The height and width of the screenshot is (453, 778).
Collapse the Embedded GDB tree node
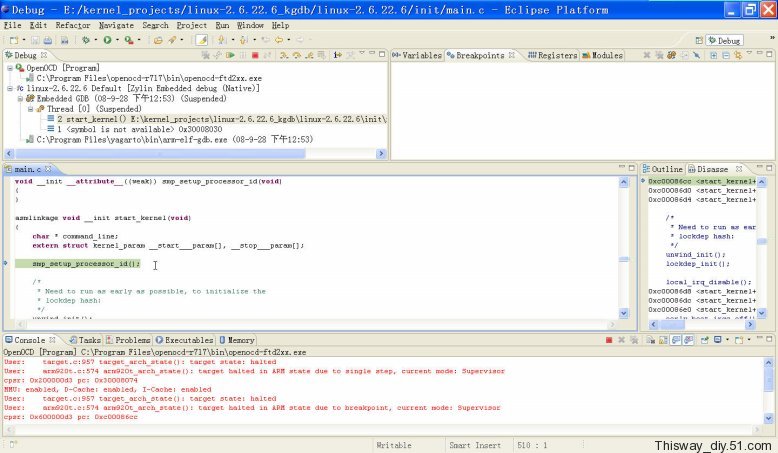20,99
